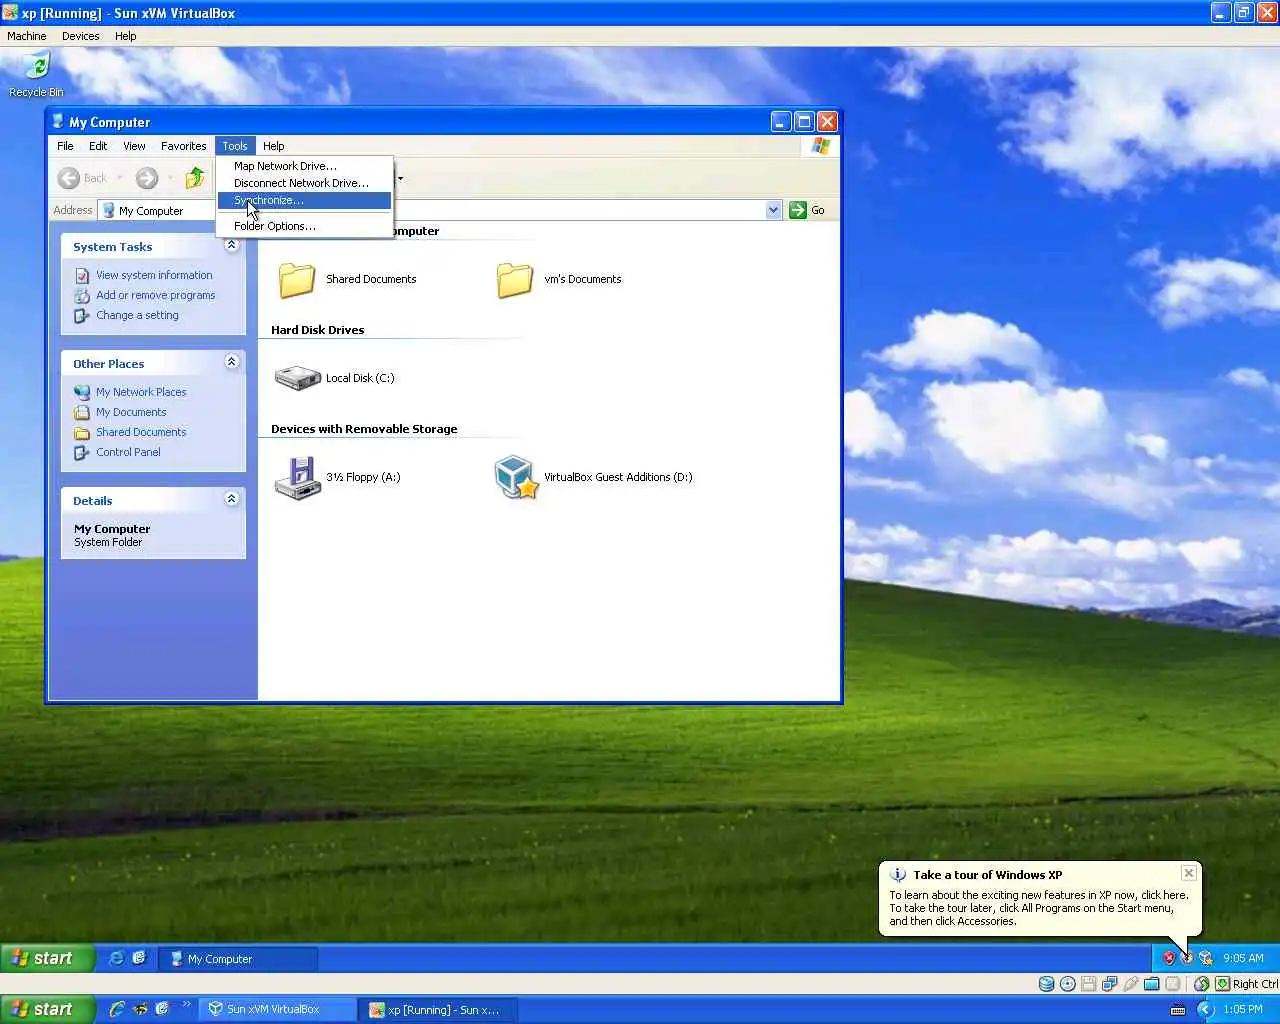Click the keyboard icon in host tray
This screenshot has width=1280, height=1024.
tap(1178, 1009)
